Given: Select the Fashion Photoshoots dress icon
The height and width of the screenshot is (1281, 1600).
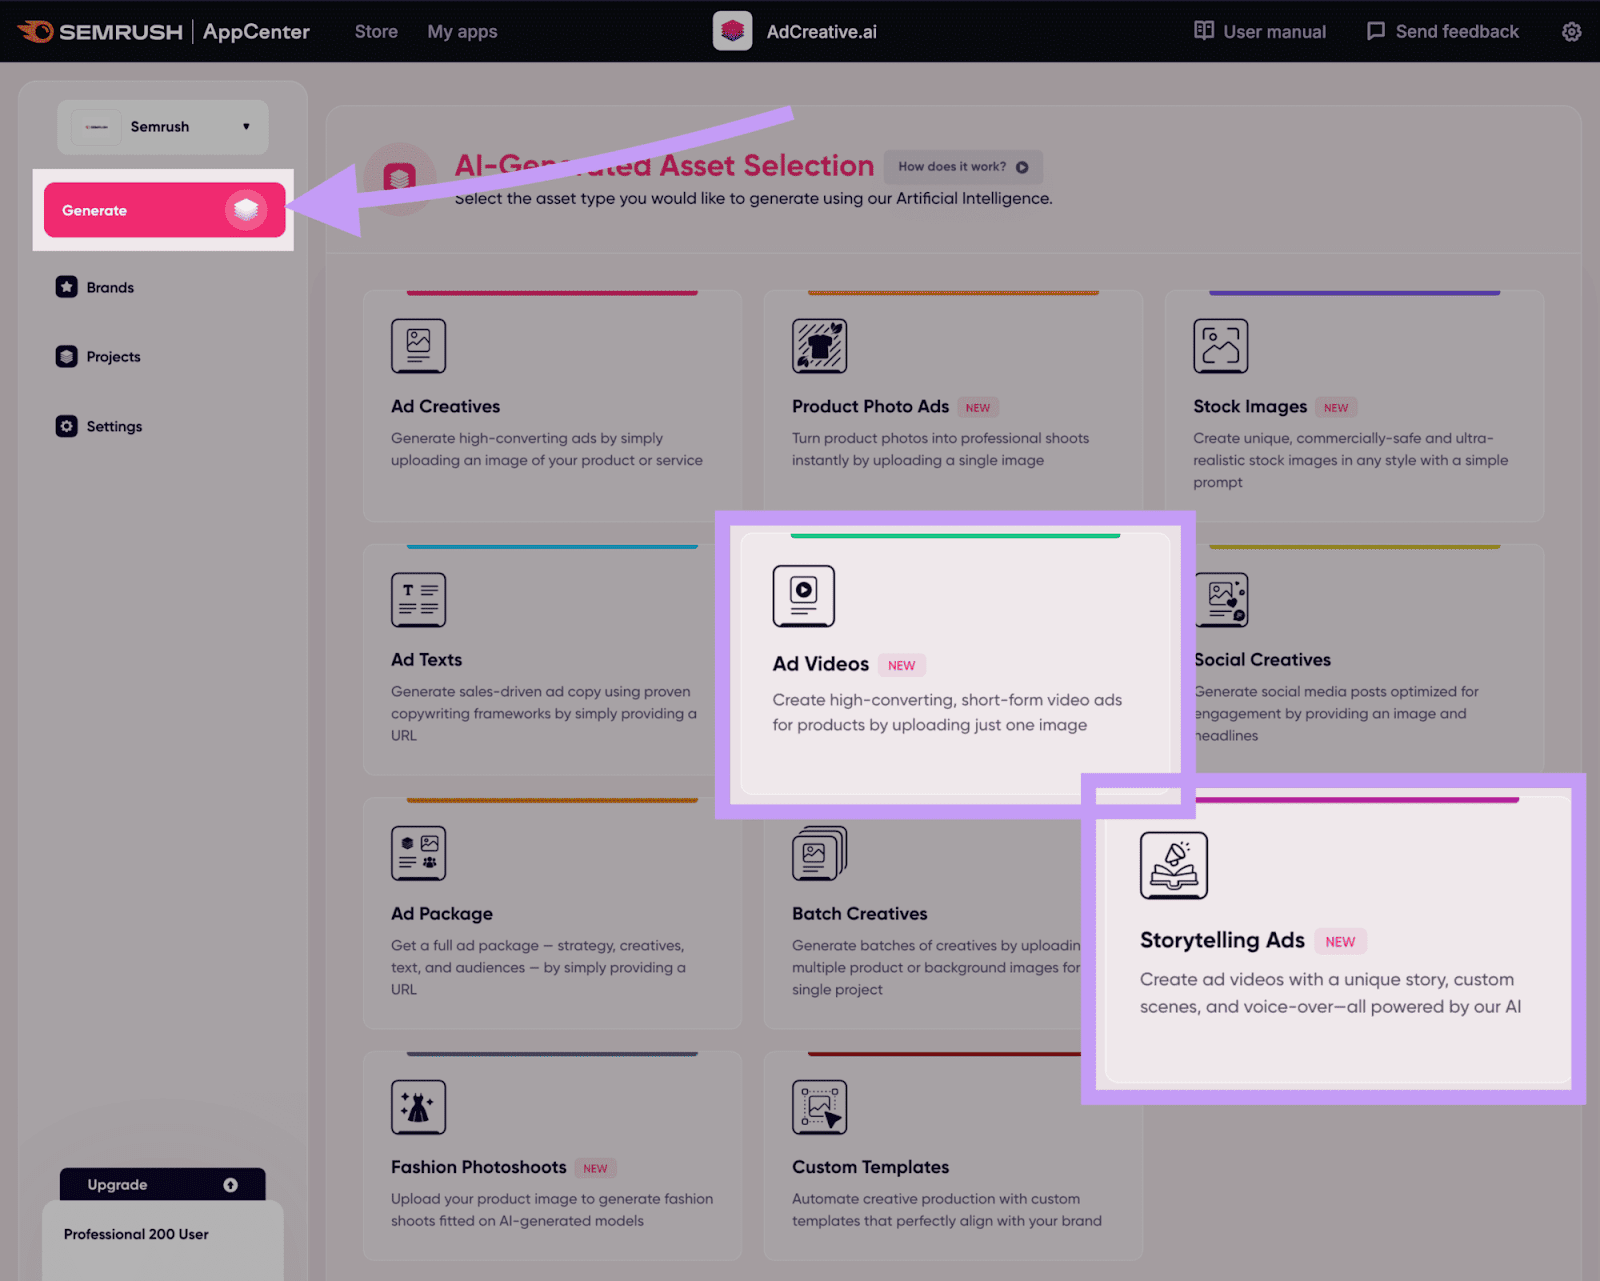Looking at the screenshot, I should (418, 1107).
